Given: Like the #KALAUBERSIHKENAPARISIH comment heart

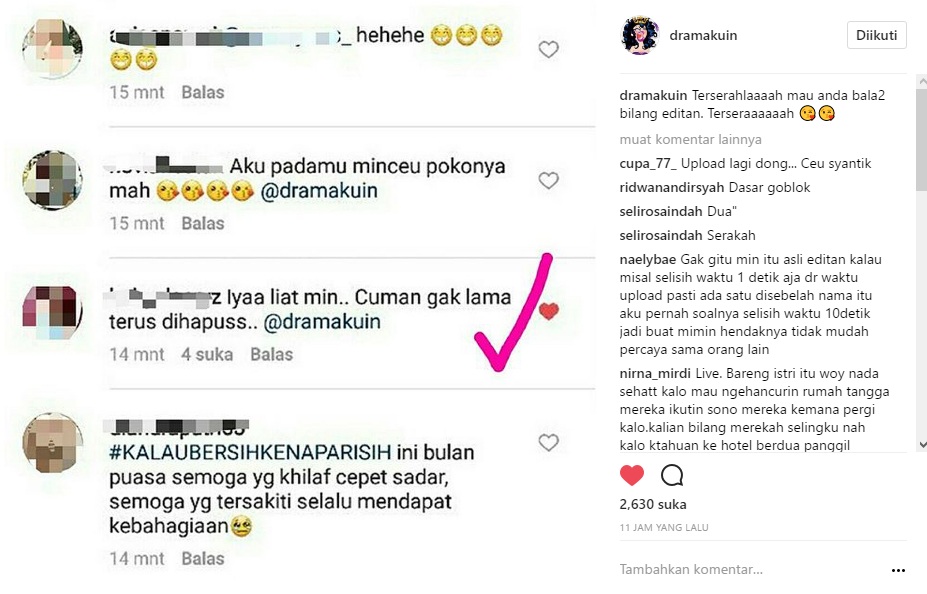Looking at the screenshot, I should (549, 442).
